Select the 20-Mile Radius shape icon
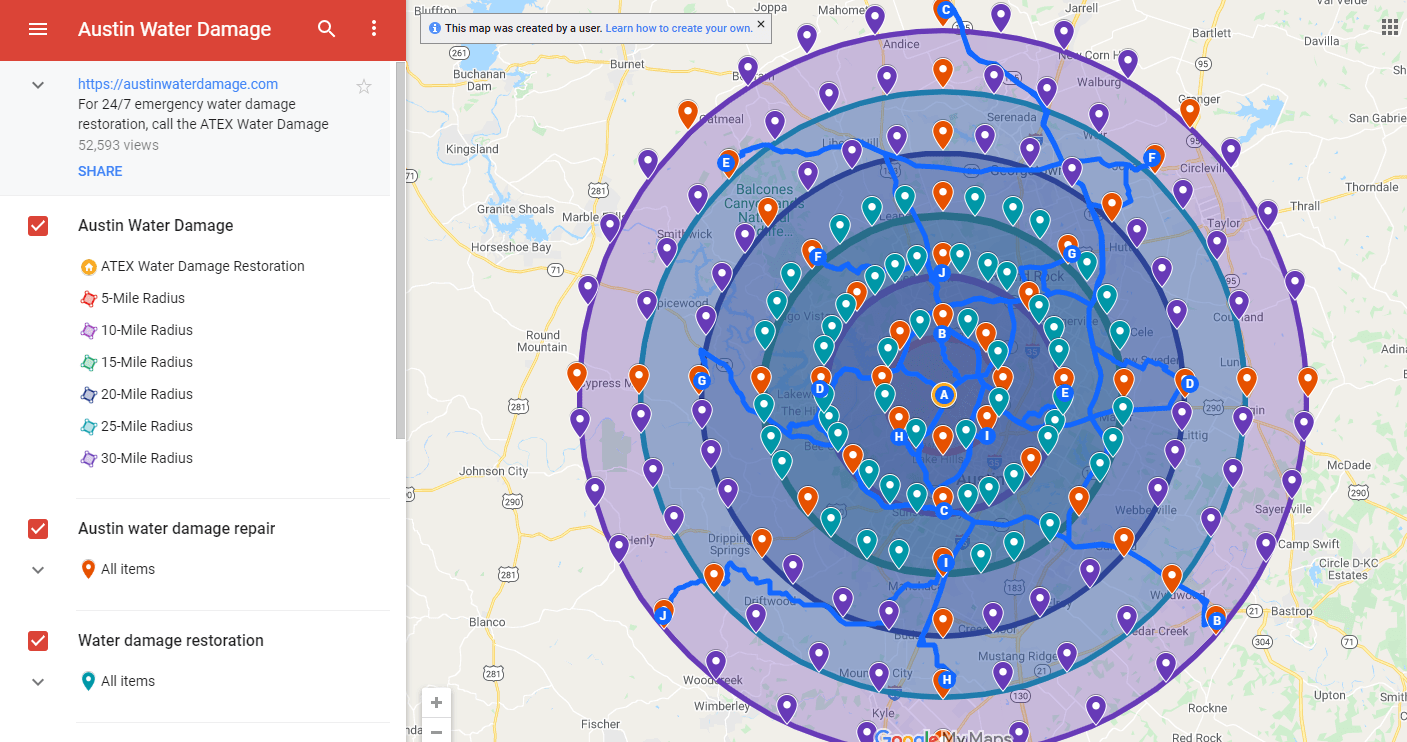The width and height of the screenshot is (1407, 742). click(x=88, y=395)
